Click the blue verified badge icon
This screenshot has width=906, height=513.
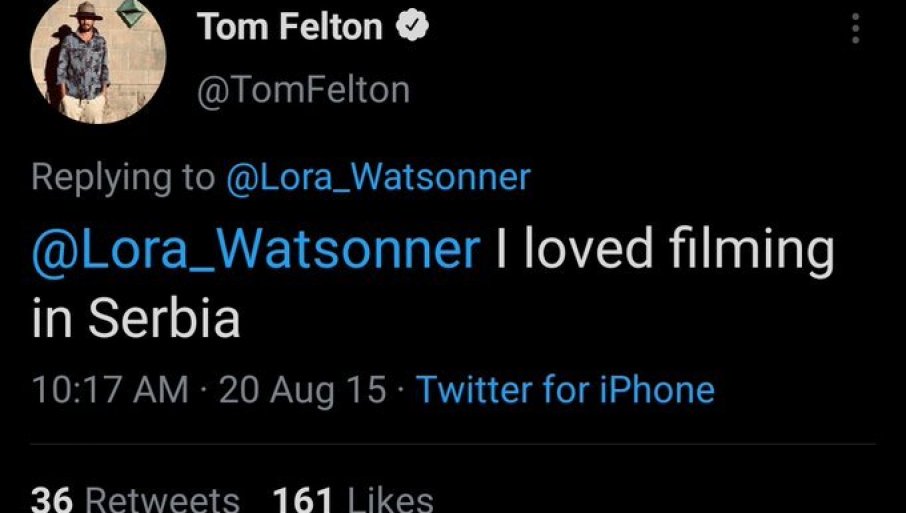(x=412, y=27)
